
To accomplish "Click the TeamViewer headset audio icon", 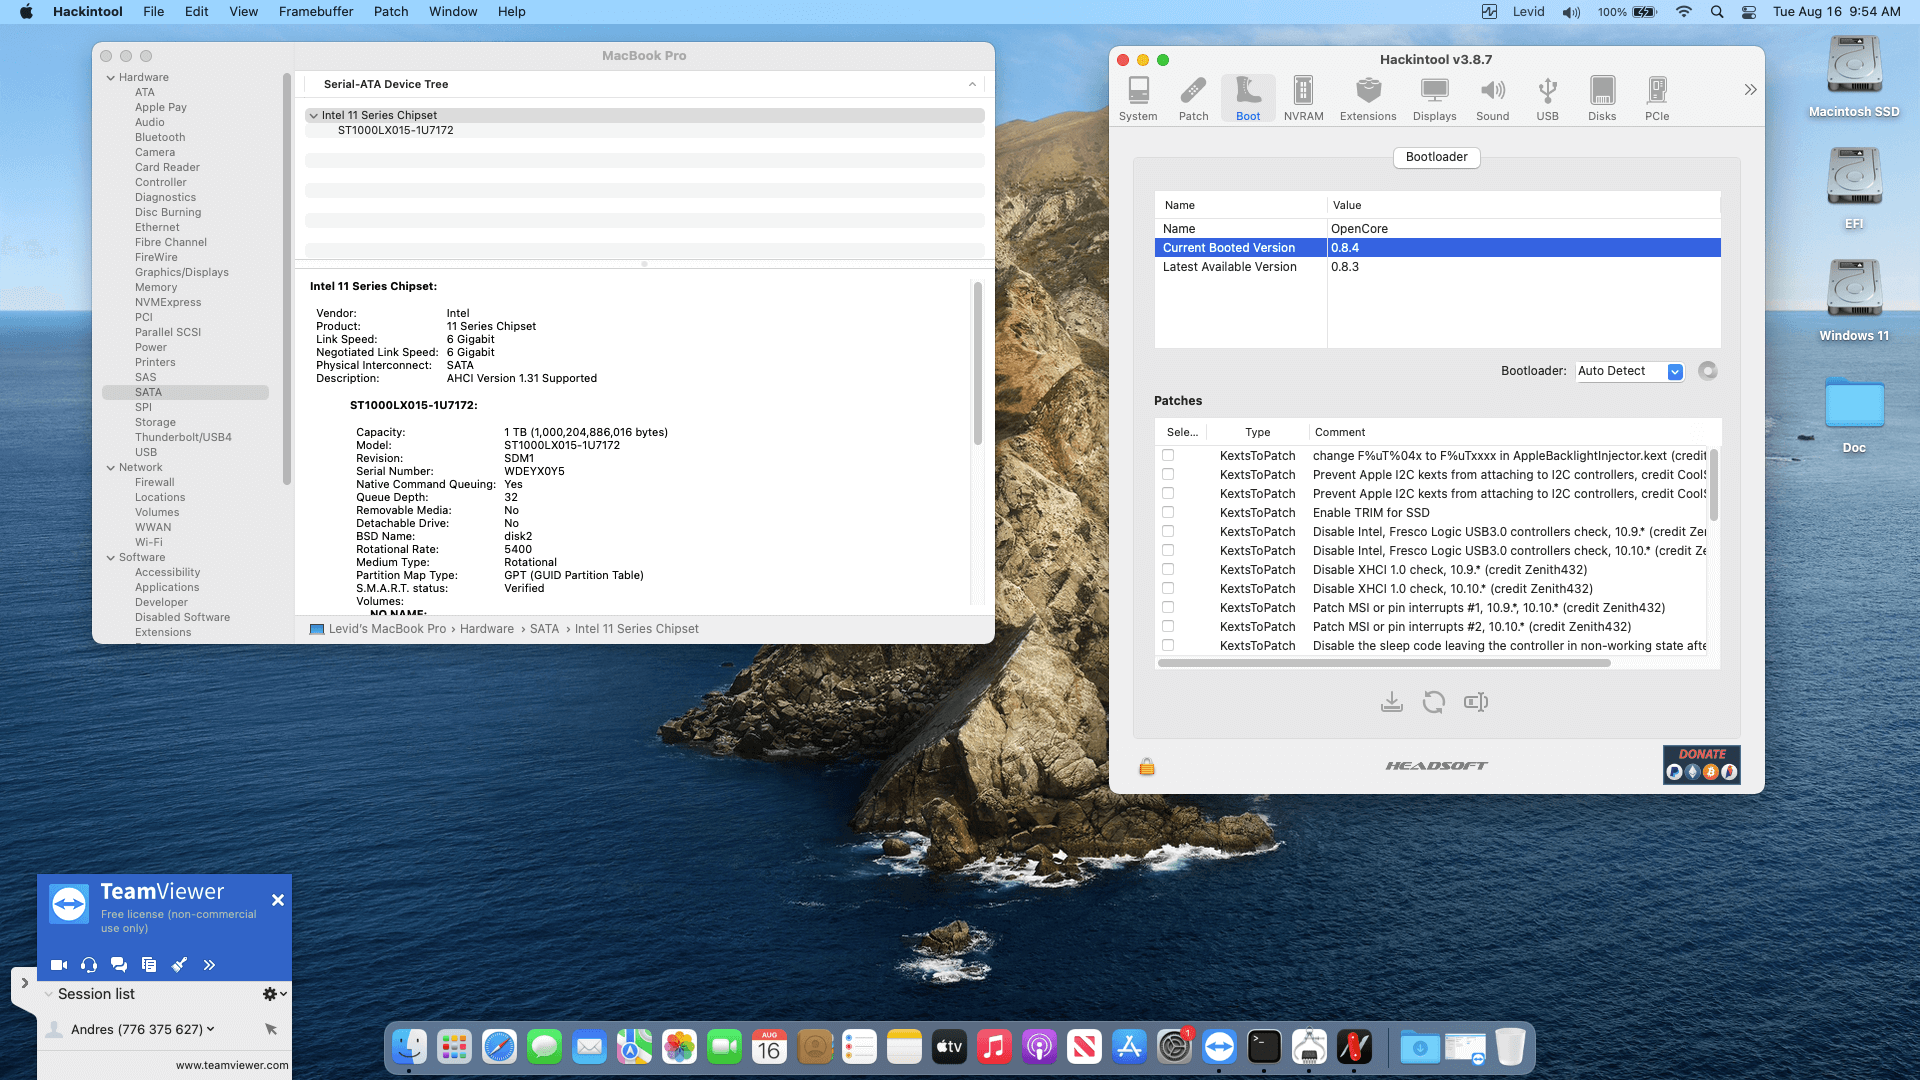I will click(x=89, y=965).
